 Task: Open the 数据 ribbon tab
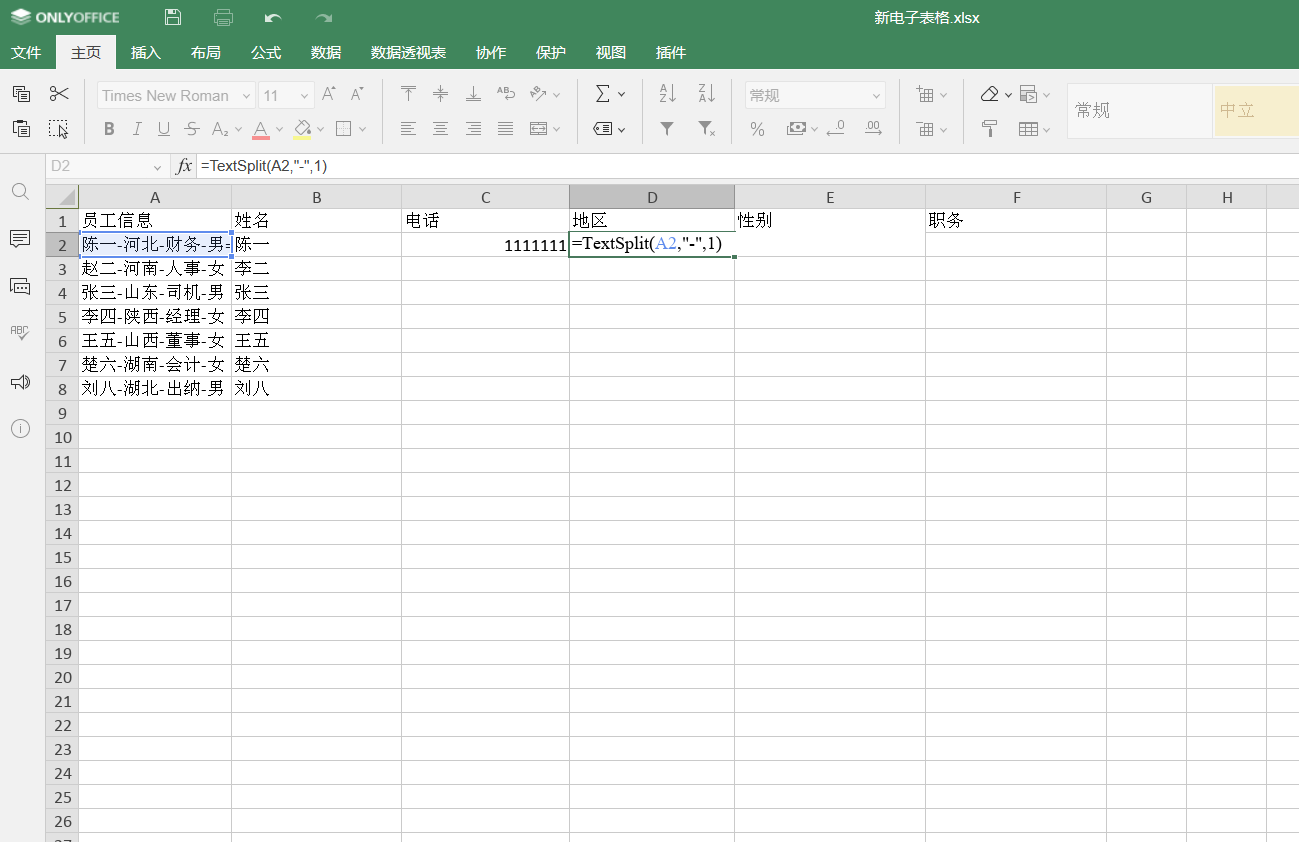pyautogui.click(x=325, y=52)
